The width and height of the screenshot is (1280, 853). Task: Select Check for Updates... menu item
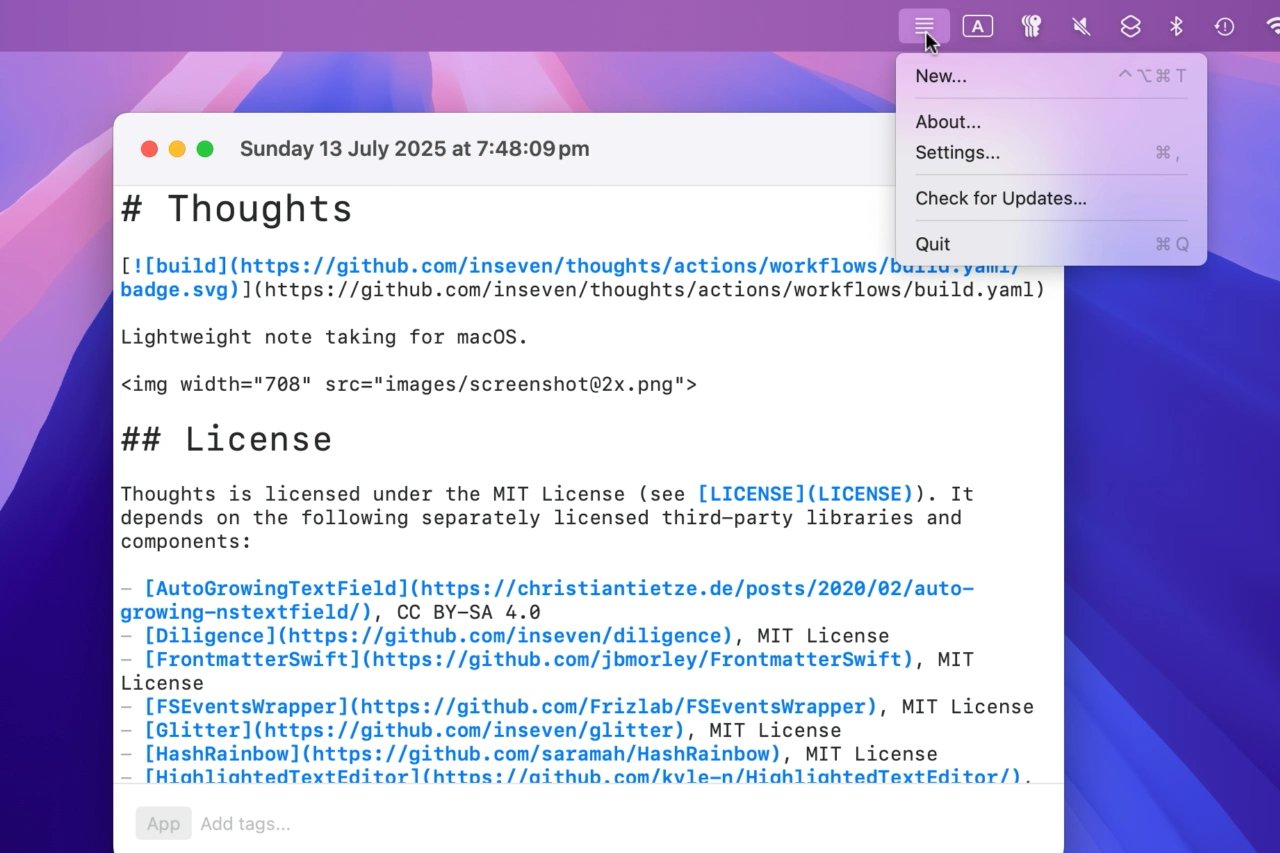pyautogui.click(x=1000, y=198)
